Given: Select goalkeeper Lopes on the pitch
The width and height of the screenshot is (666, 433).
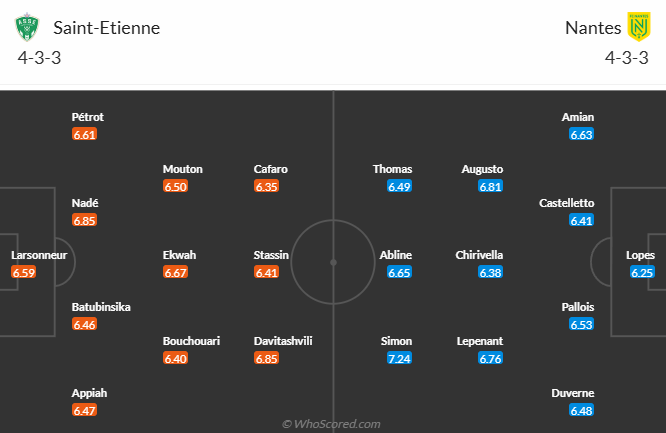Looking at the screenshot, I should (x=640, y=255).
